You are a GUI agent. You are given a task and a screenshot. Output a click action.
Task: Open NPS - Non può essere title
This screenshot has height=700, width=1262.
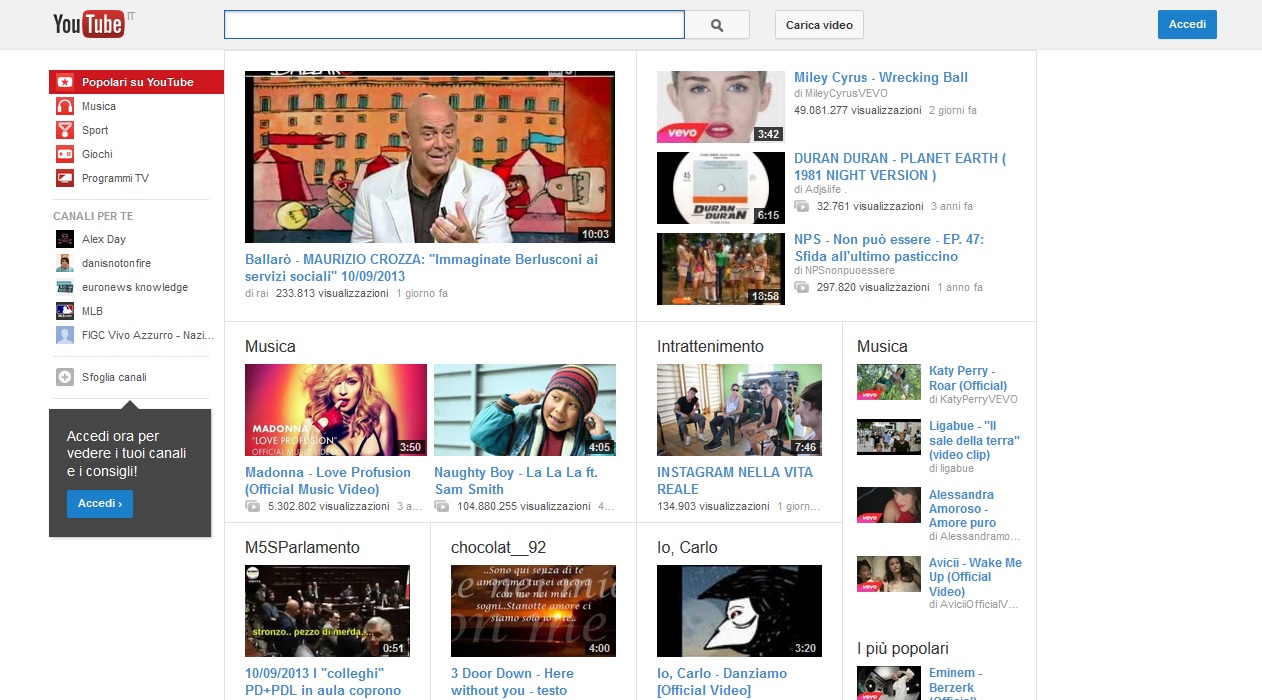(x=889, y=248)
